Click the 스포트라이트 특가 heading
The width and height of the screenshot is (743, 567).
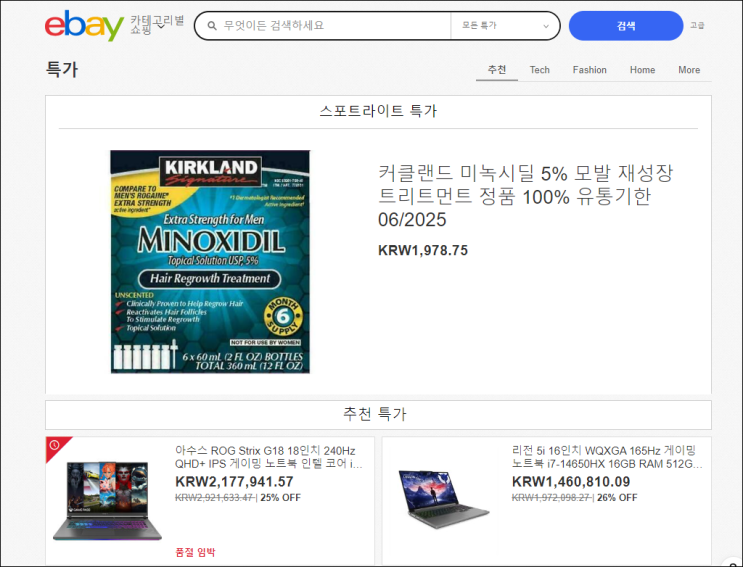[378, 111]
